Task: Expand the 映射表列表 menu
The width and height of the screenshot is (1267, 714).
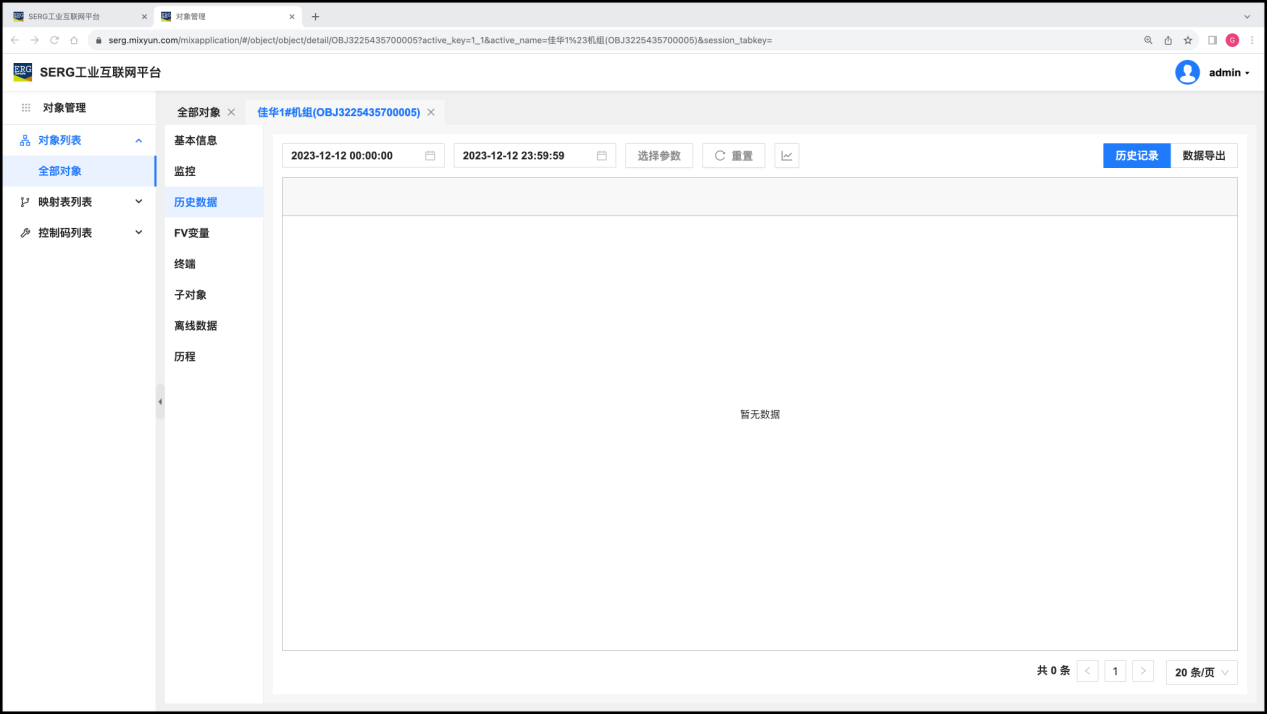Action: [139, 202]
